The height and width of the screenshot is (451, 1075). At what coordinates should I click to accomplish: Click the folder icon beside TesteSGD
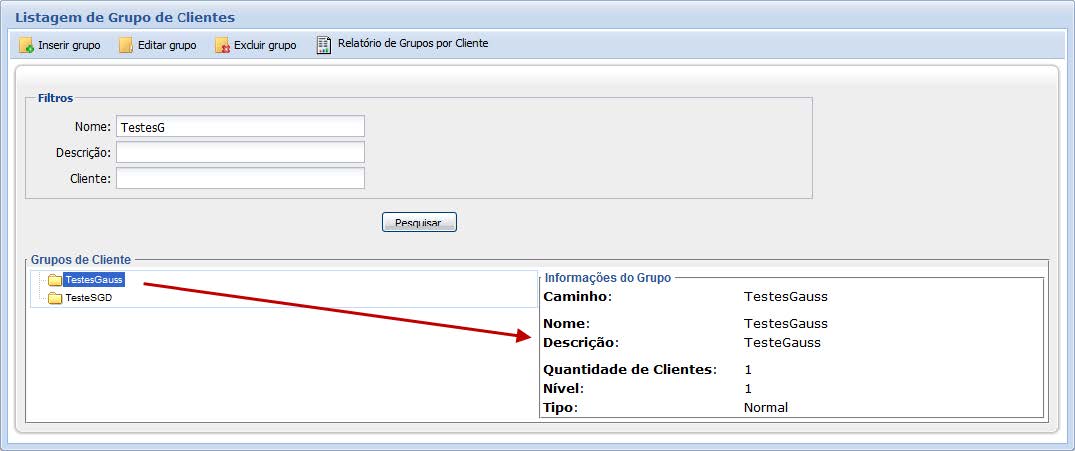(55, 298)
